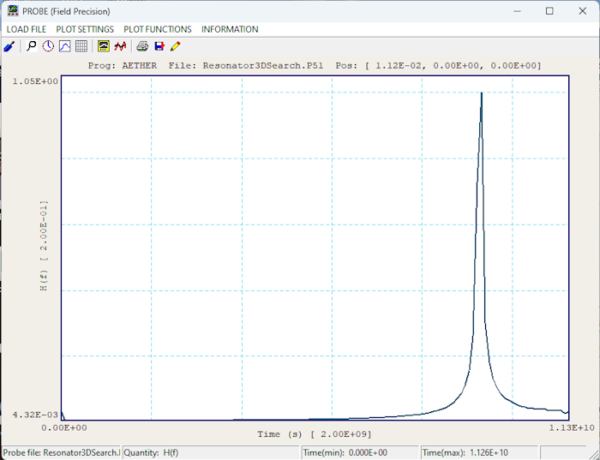
Task: Open the PLOT FUNCTIONS menu
Action: click(157, 29)
